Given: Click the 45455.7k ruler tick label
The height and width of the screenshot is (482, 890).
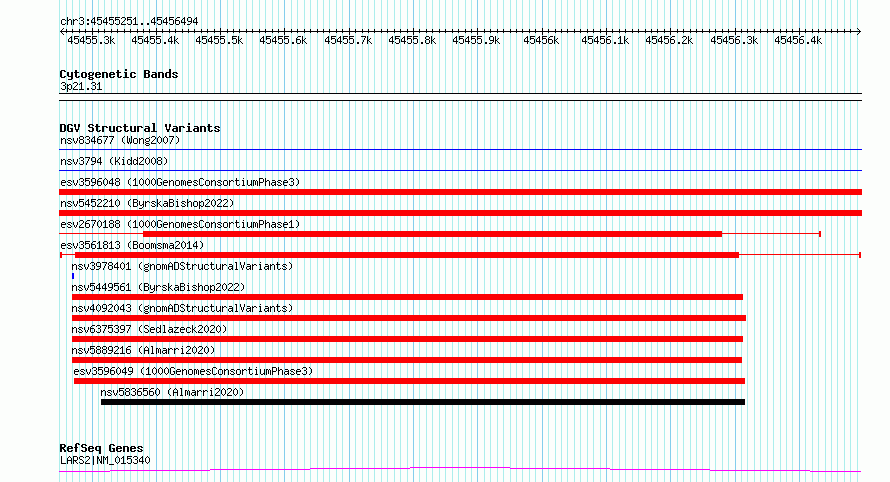Looking at the screenshot, I should click(348, 40).
